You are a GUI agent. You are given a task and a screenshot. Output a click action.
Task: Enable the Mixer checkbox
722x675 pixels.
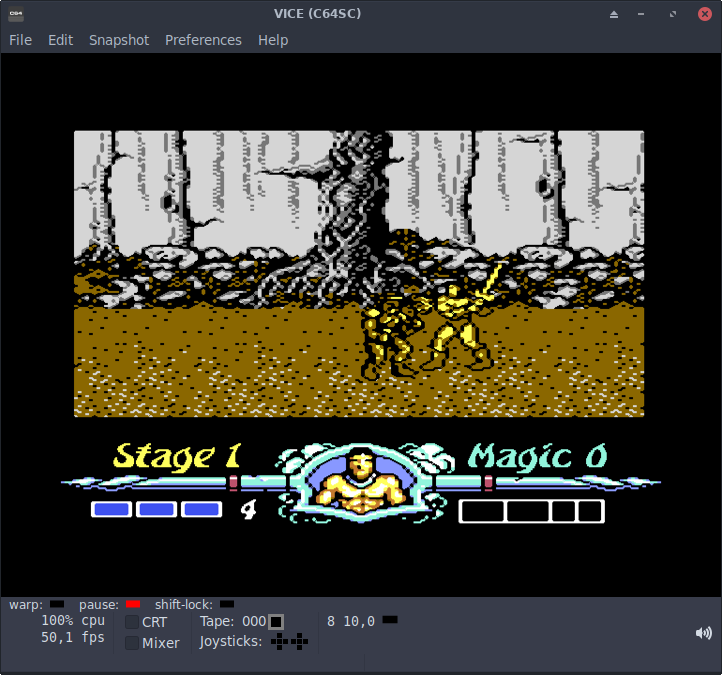point(132,643)
